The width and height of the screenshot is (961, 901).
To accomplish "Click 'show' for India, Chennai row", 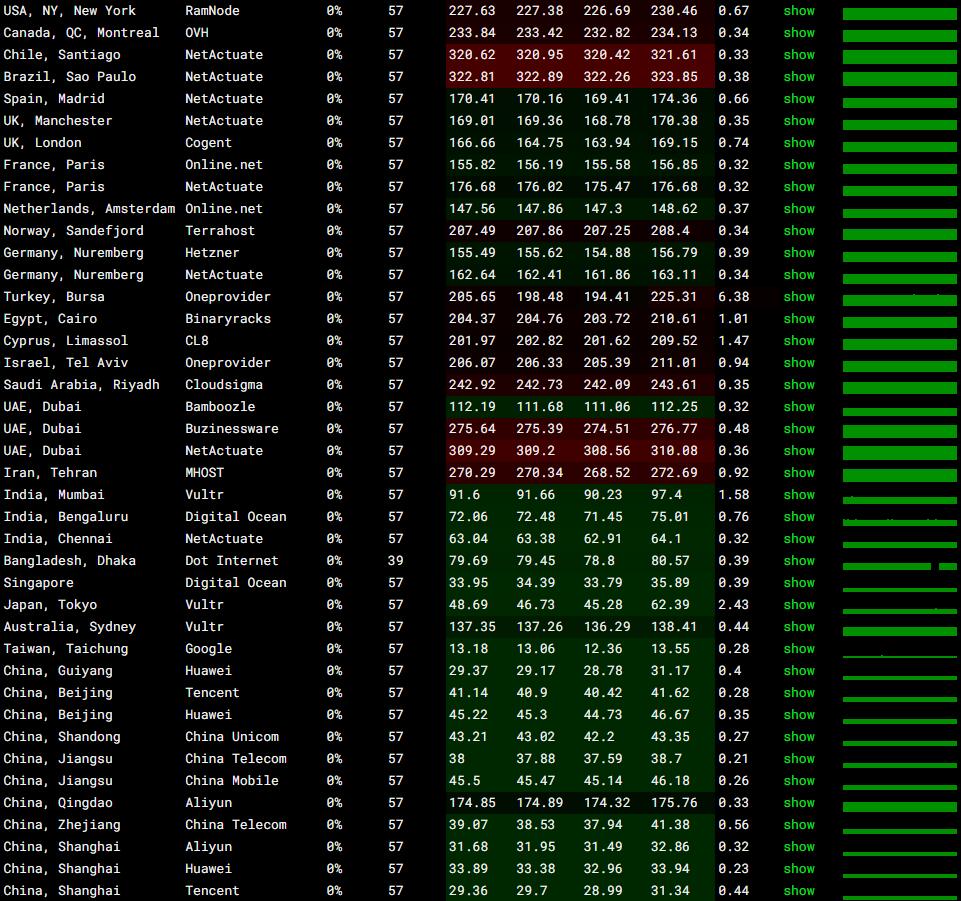I will pos(799,539).
